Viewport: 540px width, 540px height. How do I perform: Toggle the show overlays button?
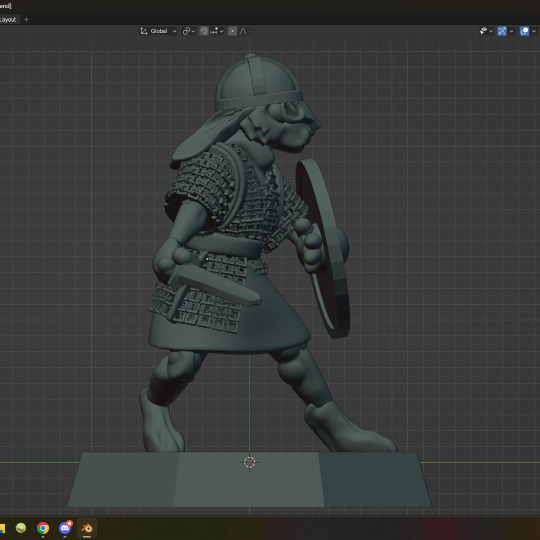pyautogui.click(x=524, y=31)
